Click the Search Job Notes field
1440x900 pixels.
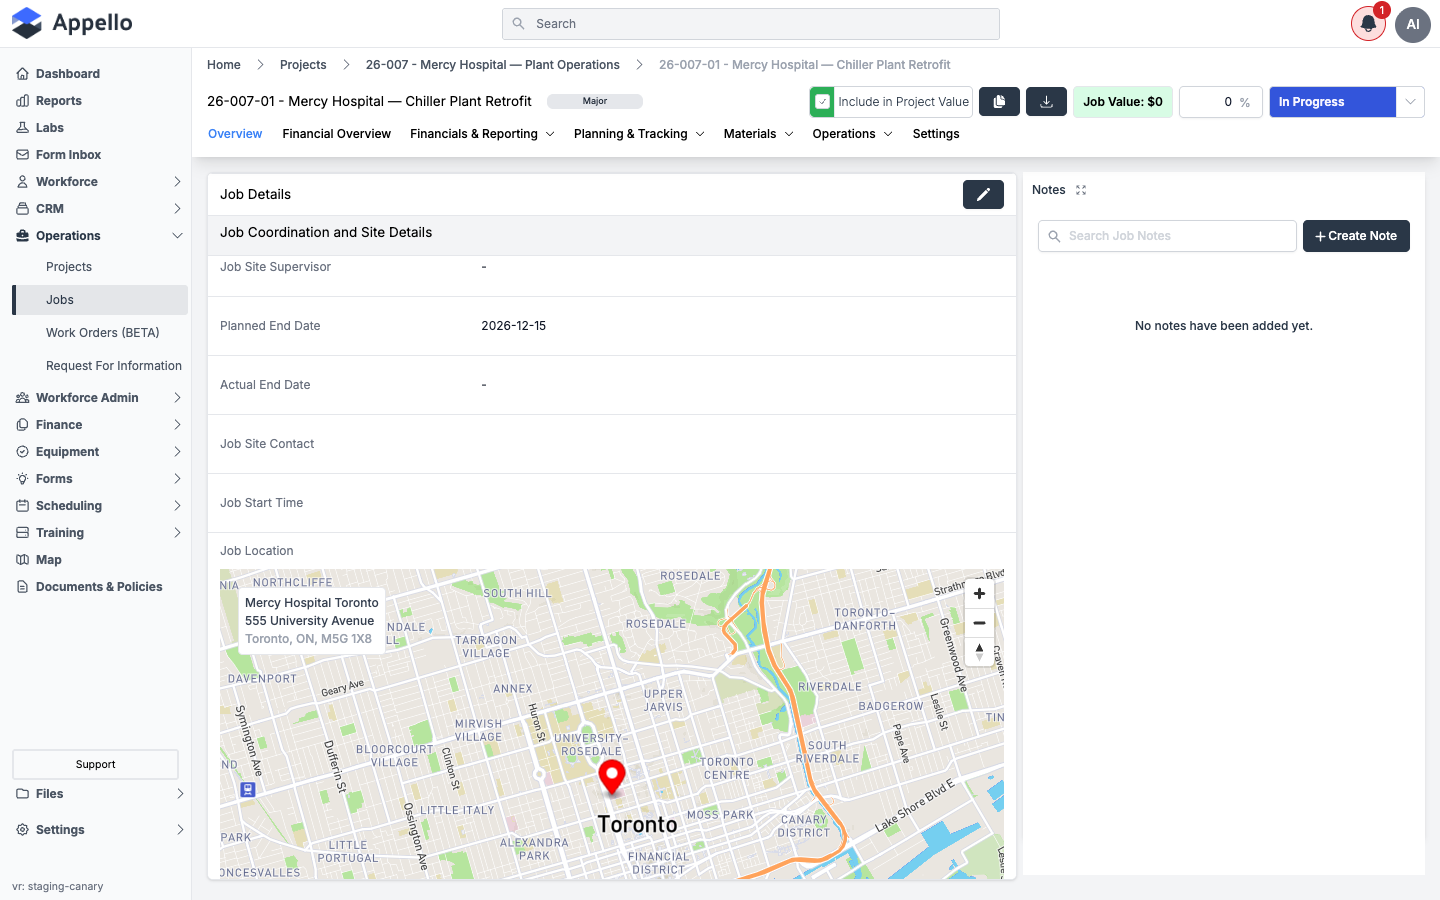click(x=1167, y=236)
